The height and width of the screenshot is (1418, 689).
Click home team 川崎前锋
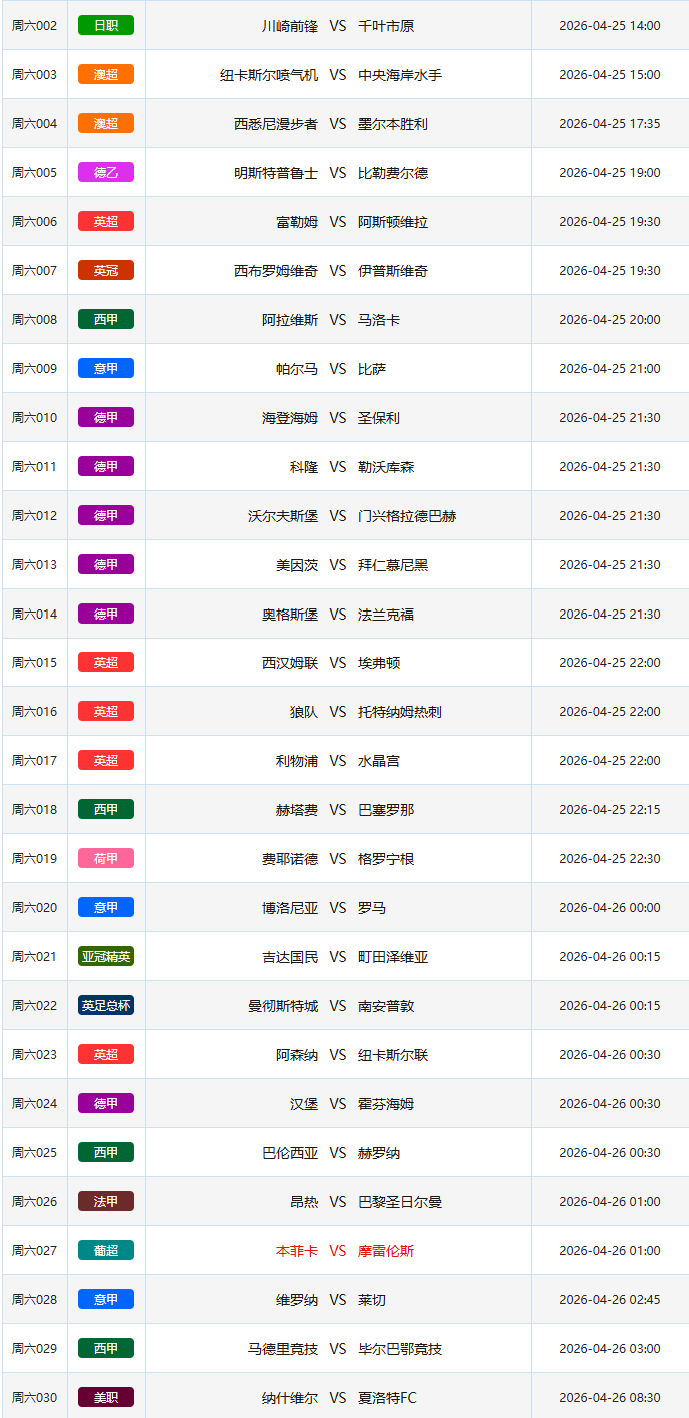coord(290,26)
